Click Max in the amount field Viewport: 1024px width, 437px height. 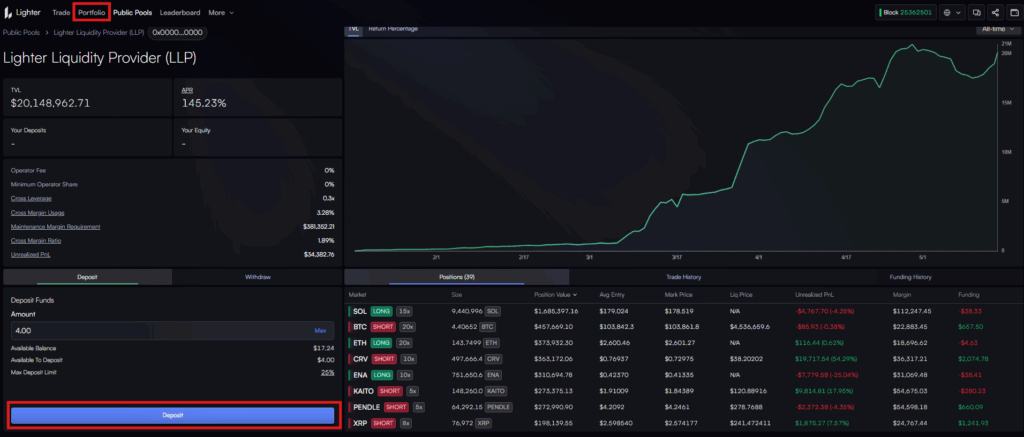click(320, 331)
